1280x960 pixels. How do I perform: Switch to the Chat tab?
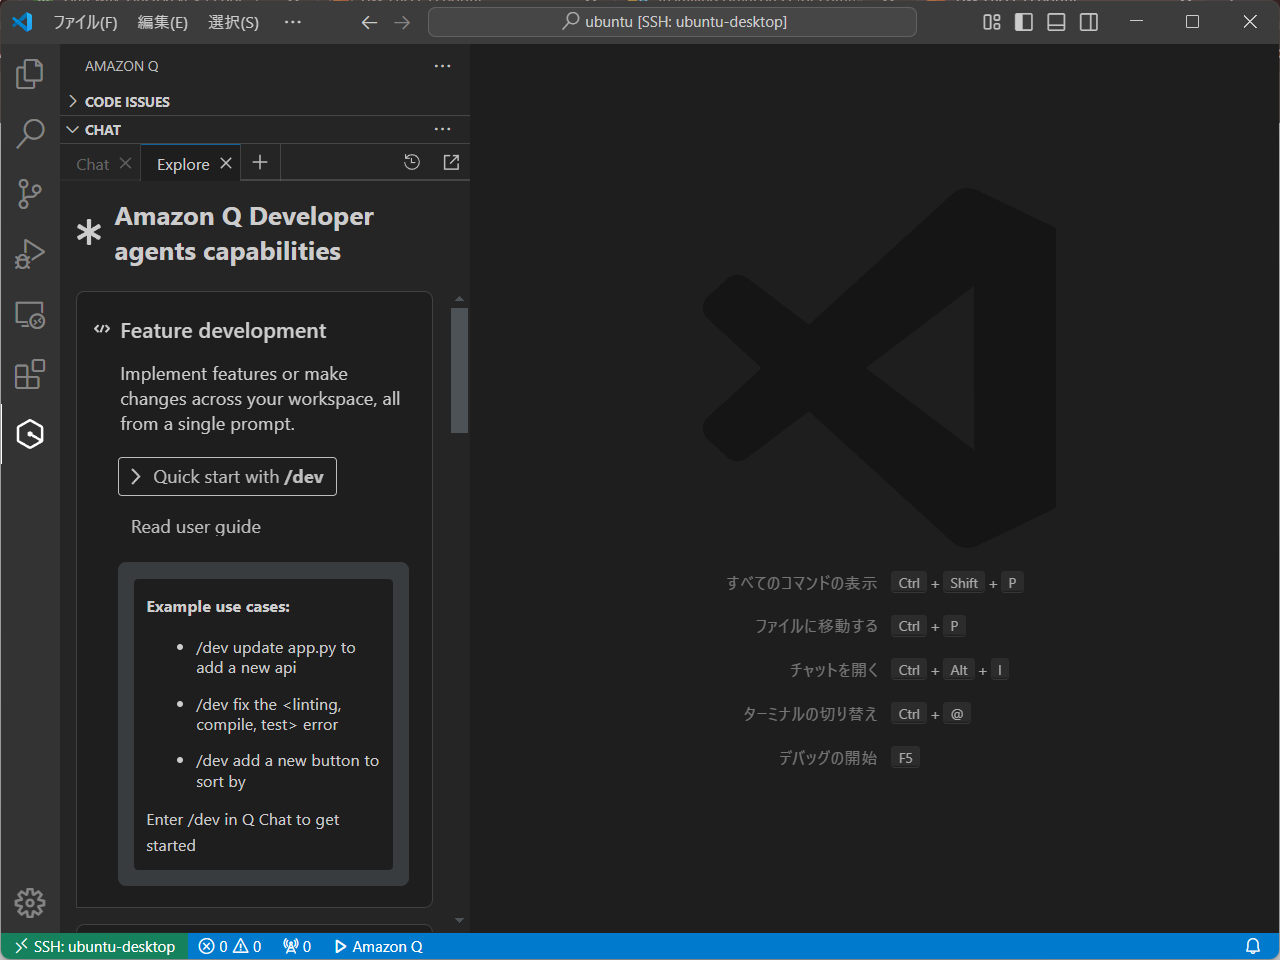93,164
